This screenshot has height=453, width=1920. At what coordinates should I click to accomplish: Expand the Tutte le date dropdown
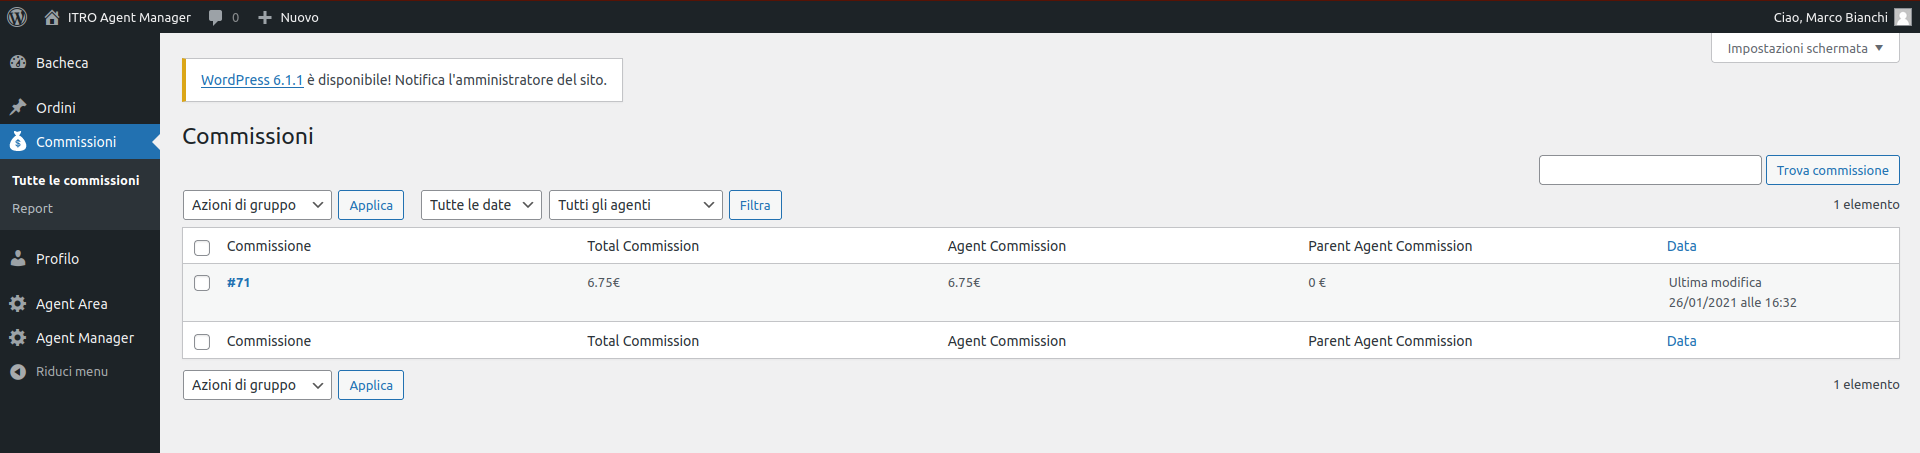tap(481, 205)
